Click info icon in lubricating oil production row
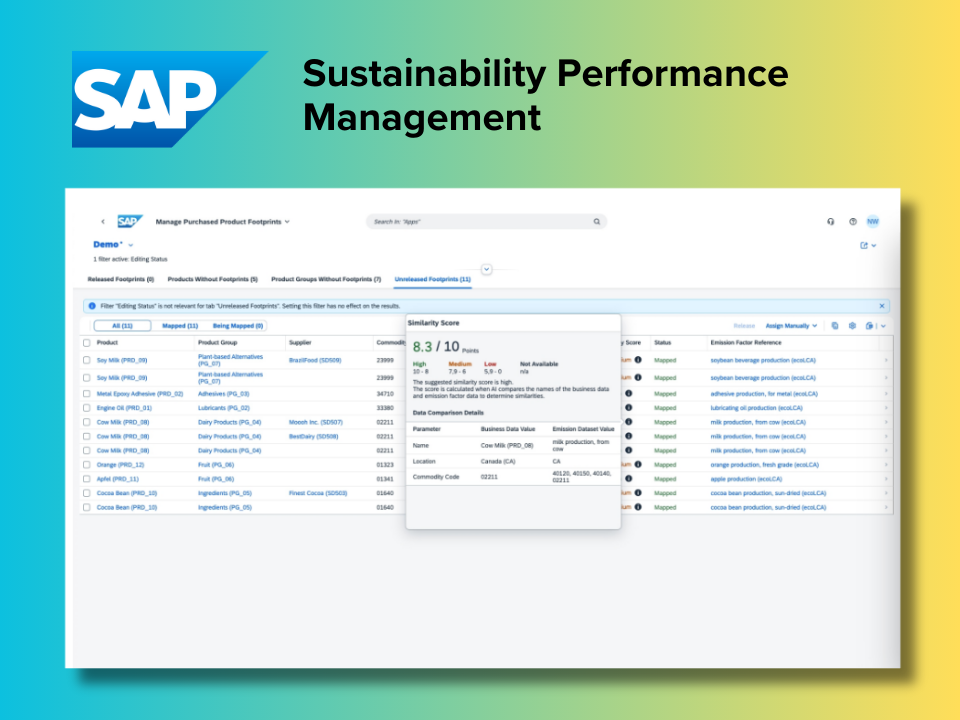Viewport: 960px width, 720px height. pyautogui.click(x=628, y=408)
